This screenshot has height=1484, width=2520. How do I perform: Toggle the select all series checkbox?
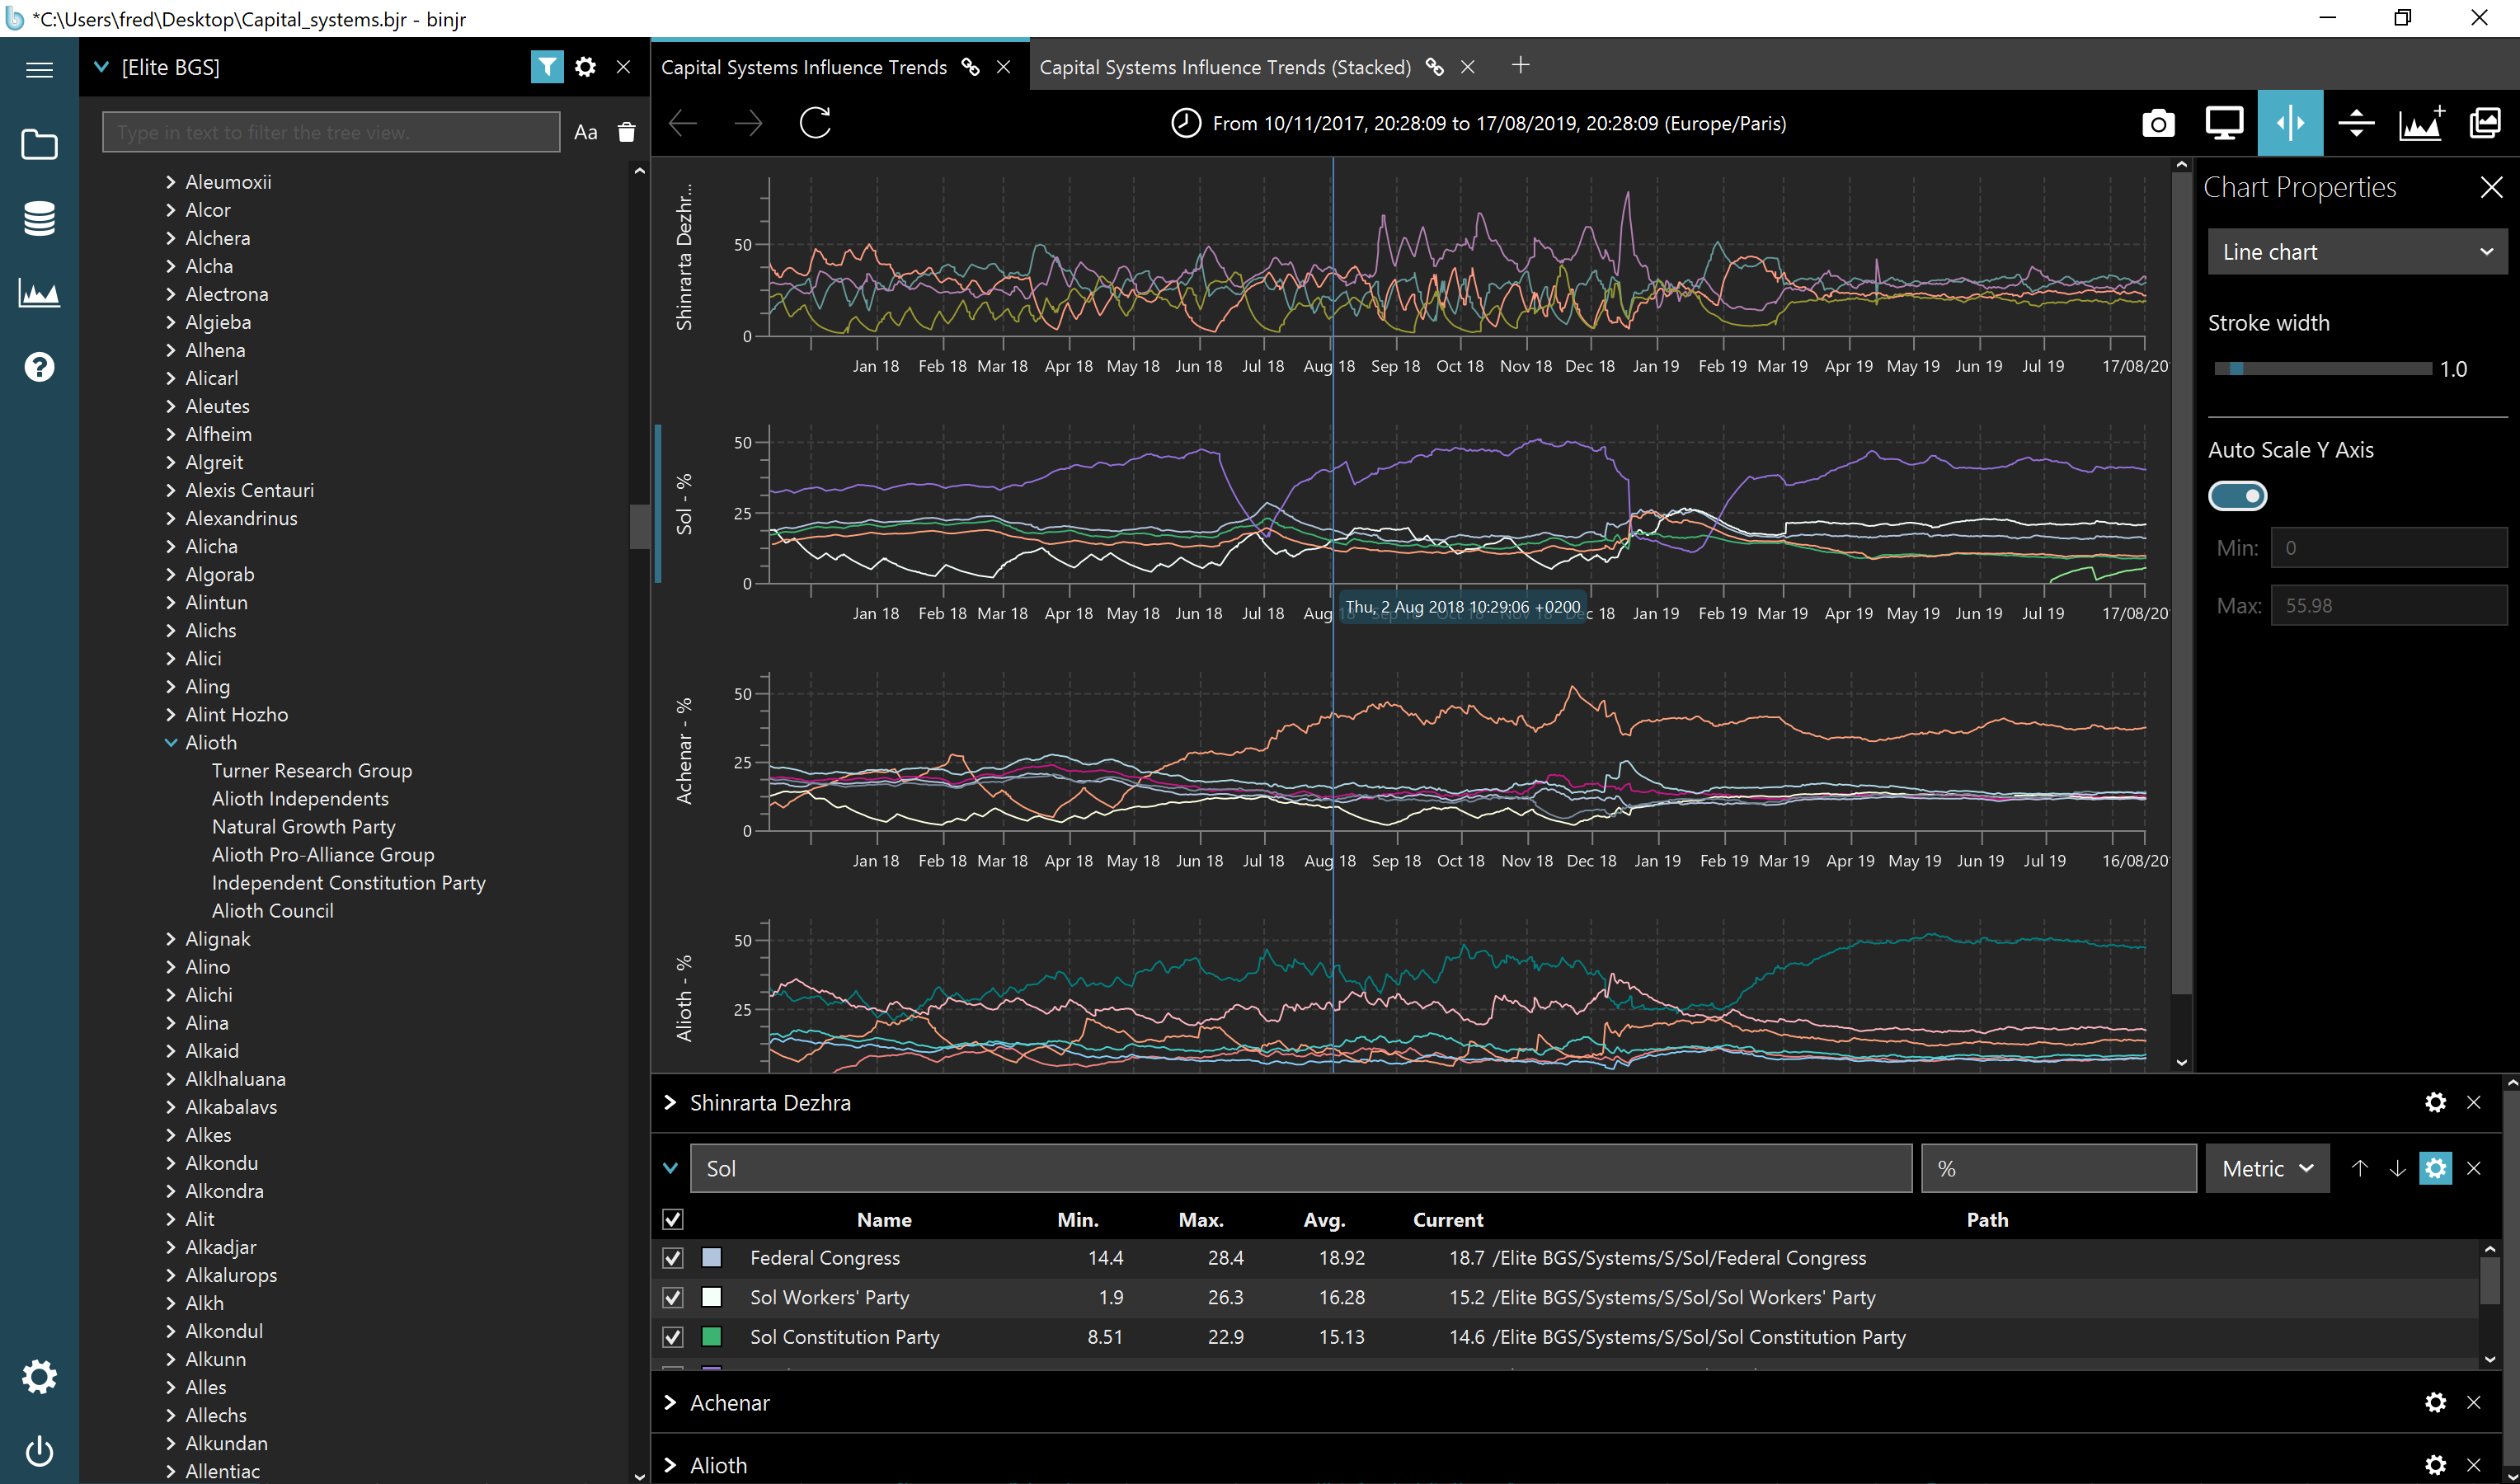click(673, 1219)
